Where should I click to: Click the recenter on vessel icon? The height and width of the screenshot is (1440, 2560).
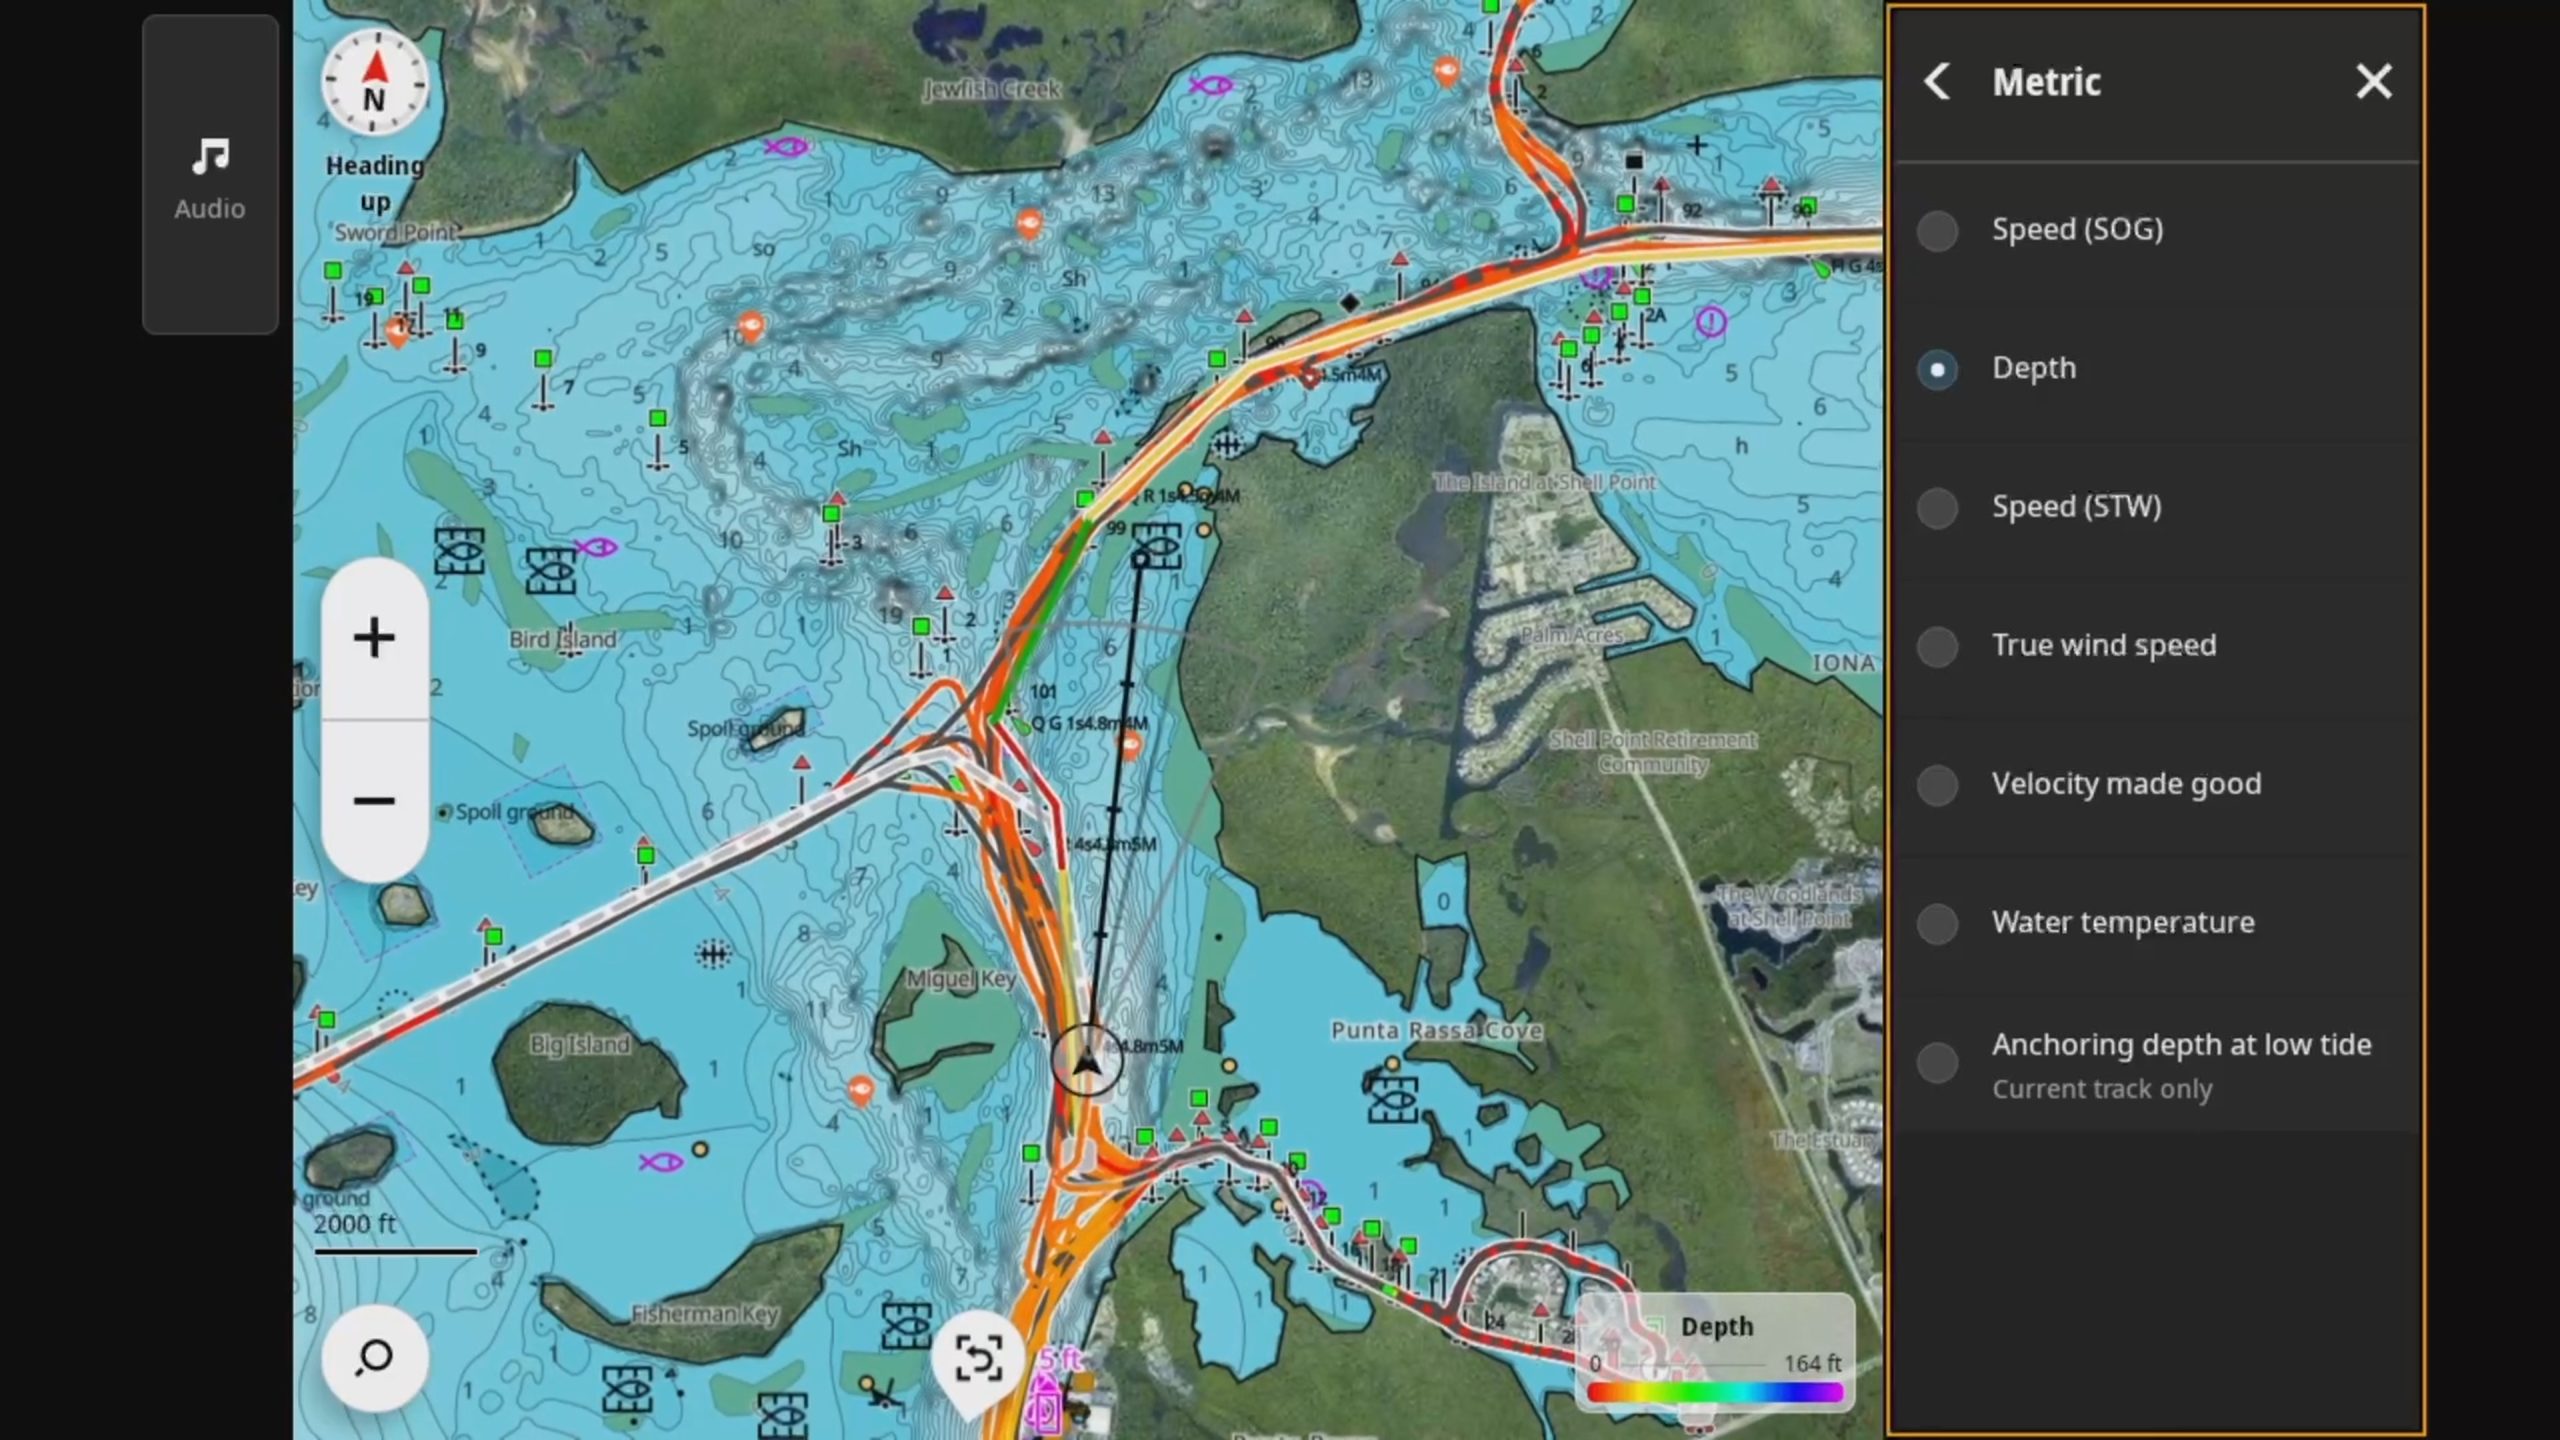click(x=978, y=1358)
